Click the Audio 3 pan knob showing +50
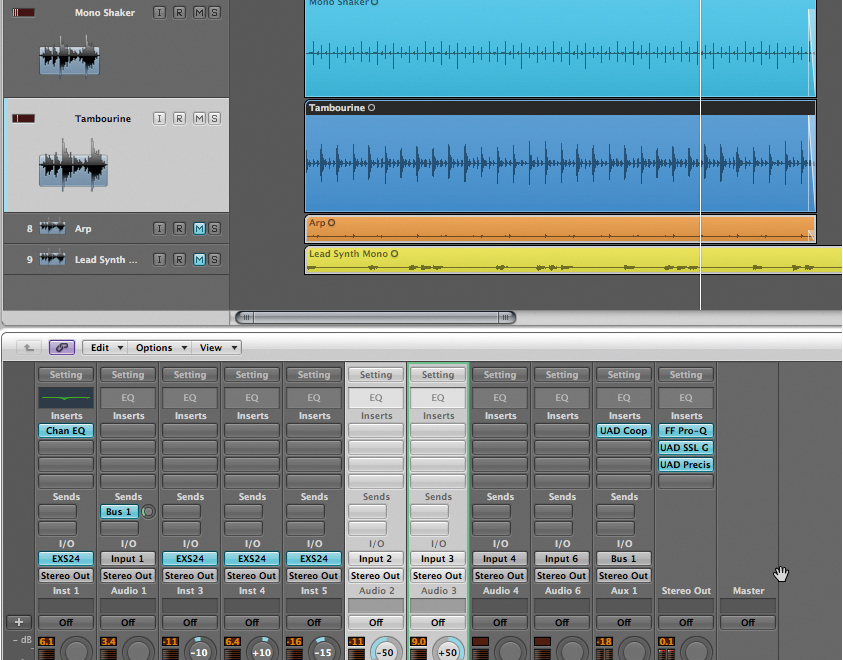Viewport: 843px width, 660px height. coord(447,649)
